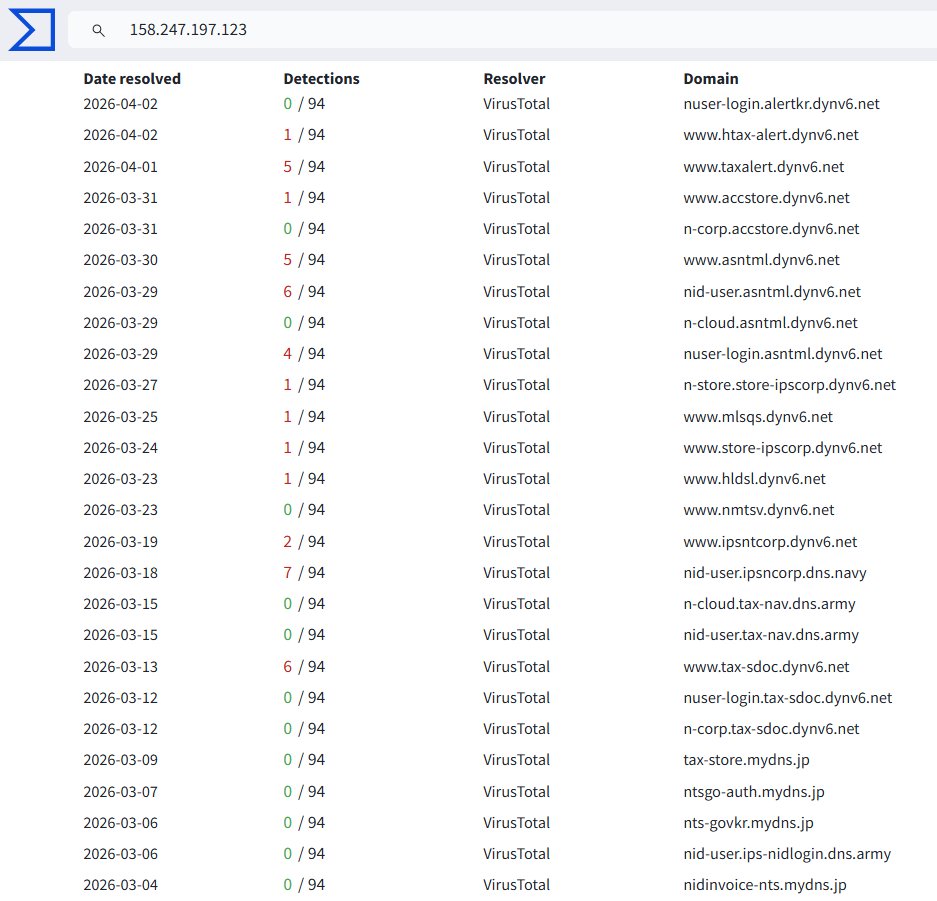Image resolution: width=937 pixels, height=901 pixels.
Task: Open domain n-corp.accstore.dynv6.net
Action: [x=771, y=229]
